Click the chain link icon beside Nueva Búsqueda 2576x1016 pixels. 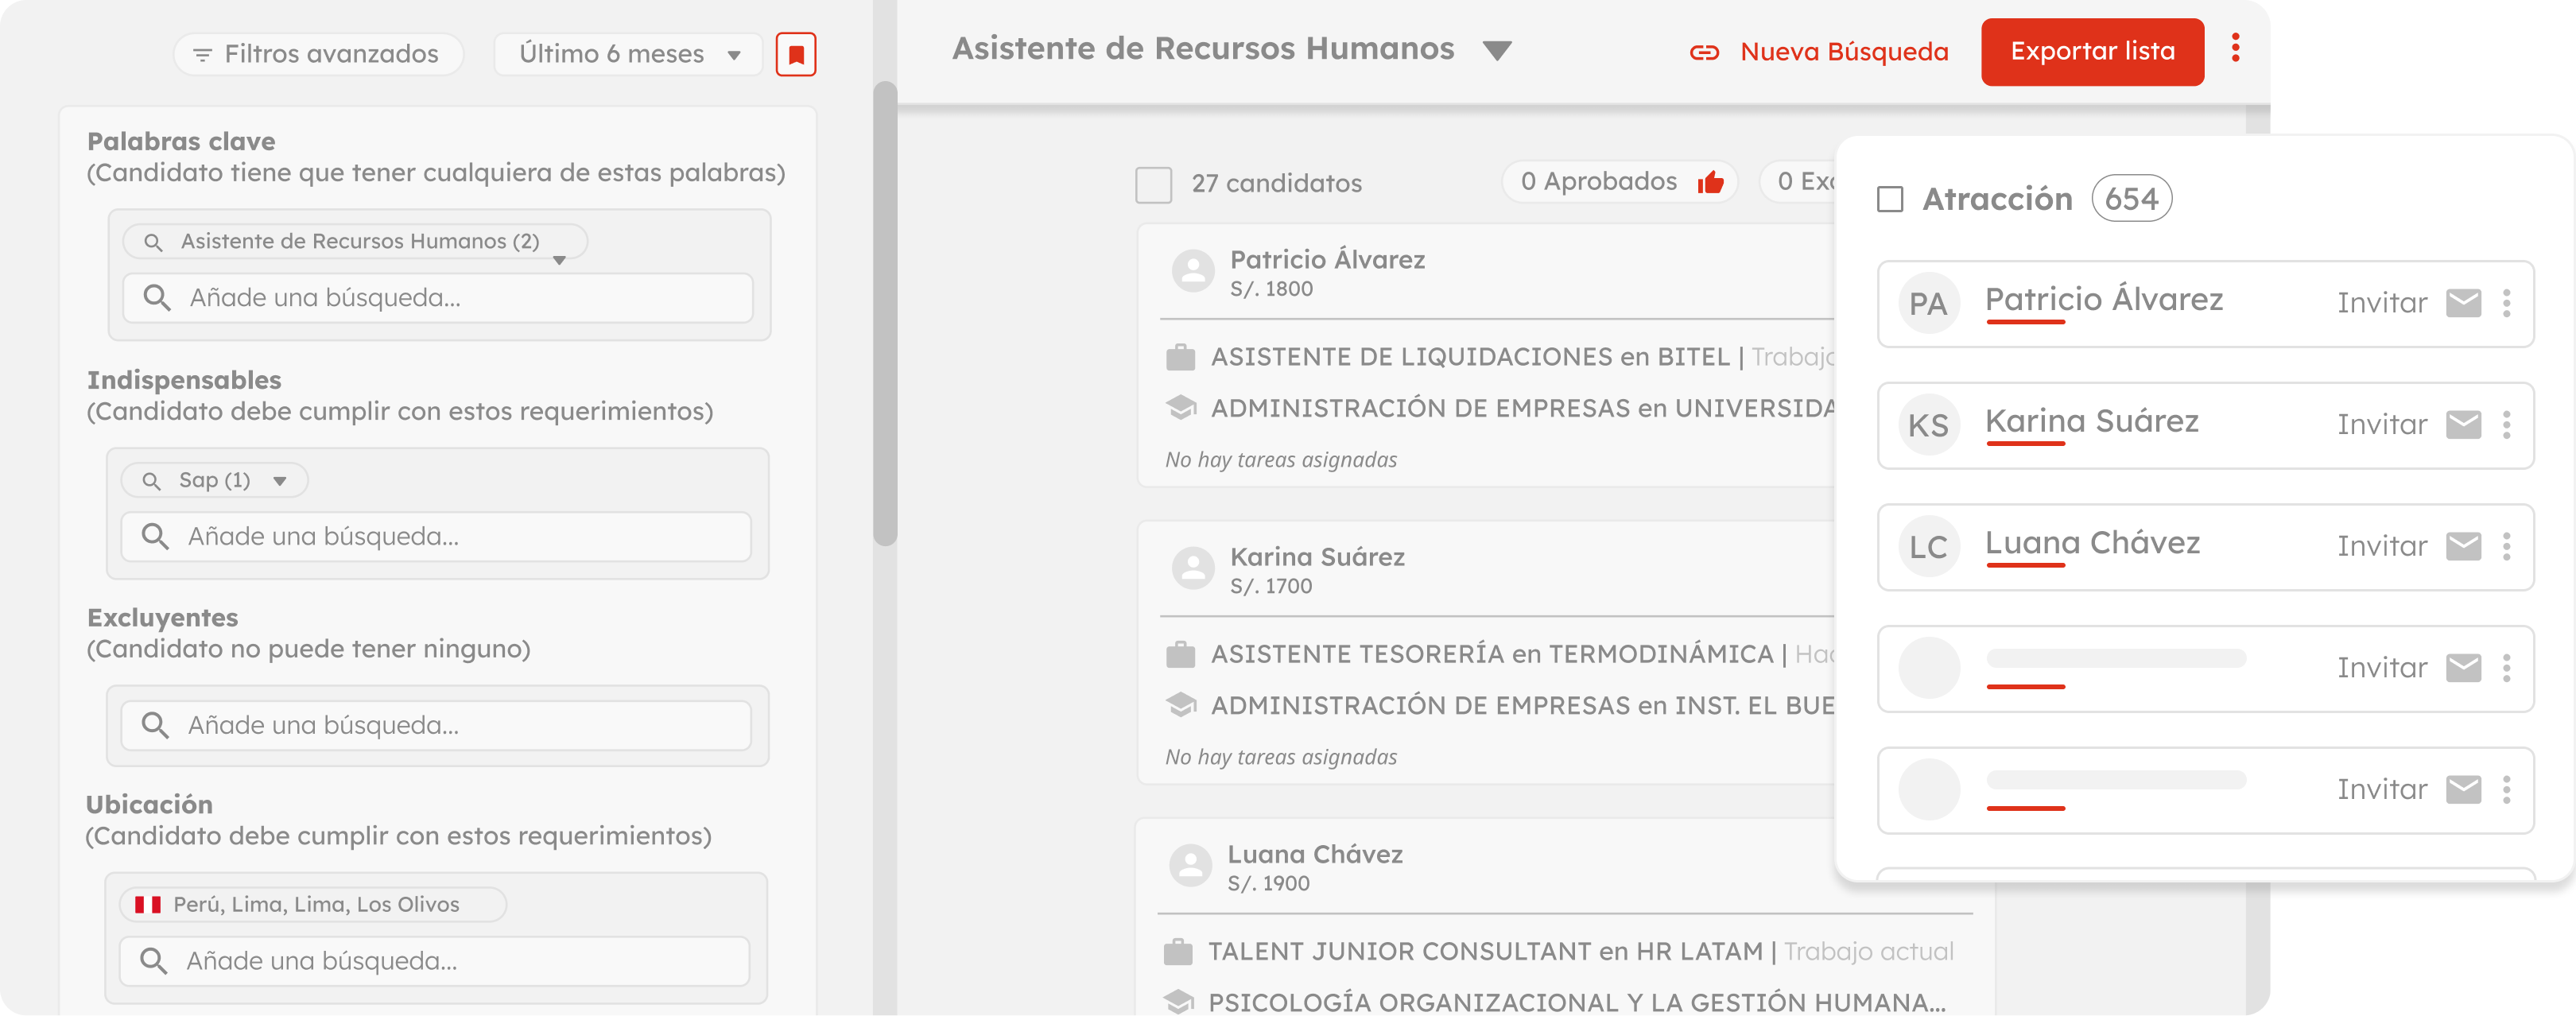click(x=1704, y=53)
